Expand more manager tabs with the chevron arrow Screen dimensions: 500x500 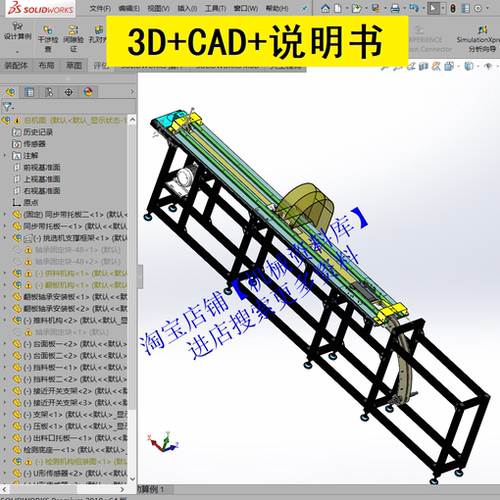point(132,91)
